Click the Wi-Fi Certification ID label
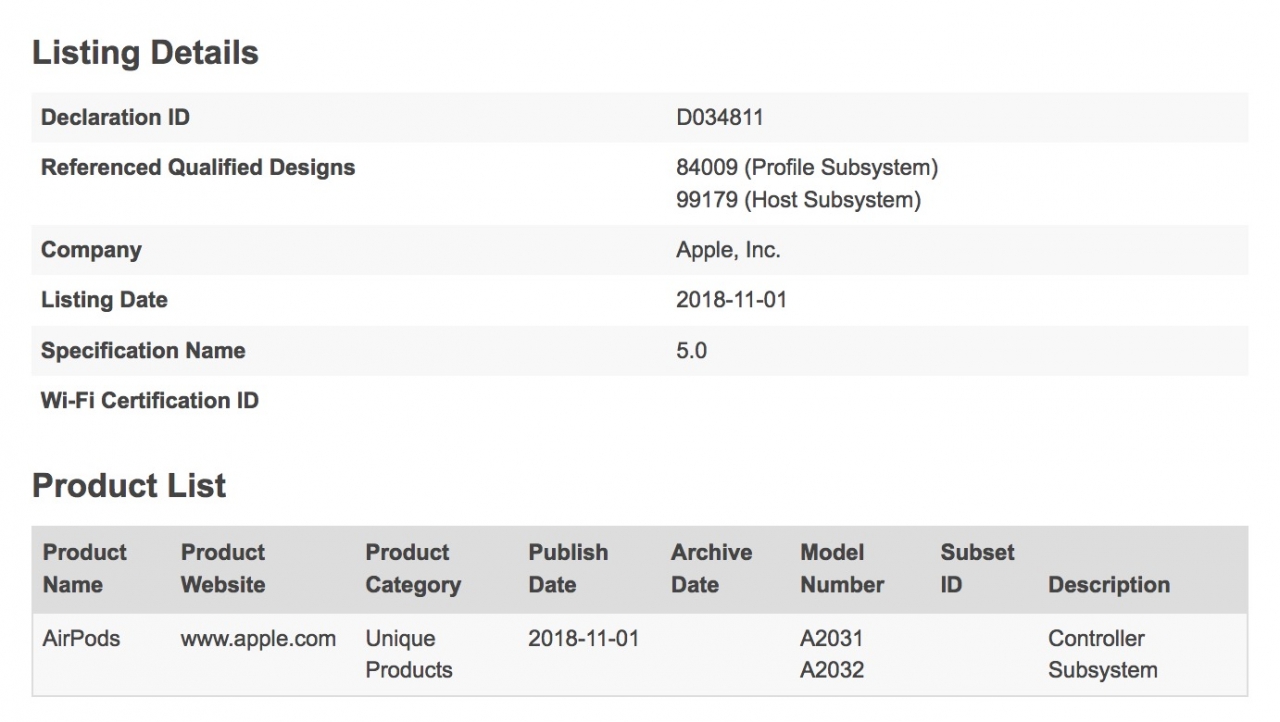 pyautogui.click(x=150, y=400)
